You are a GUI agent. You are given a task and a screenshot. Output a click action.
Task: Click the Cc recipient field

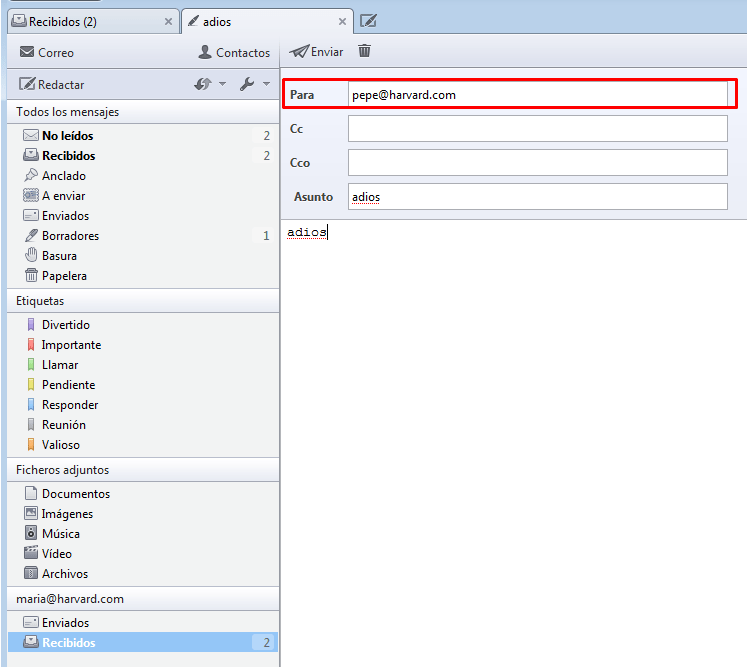537,129
